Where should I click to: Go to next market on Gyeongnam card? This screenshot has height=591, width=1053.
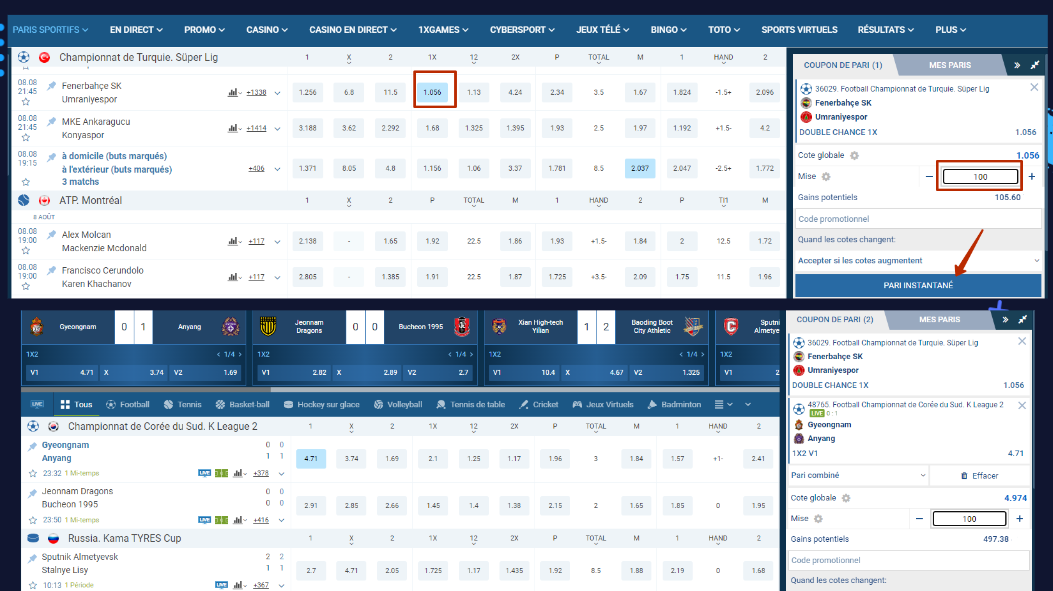coord(238,354)
